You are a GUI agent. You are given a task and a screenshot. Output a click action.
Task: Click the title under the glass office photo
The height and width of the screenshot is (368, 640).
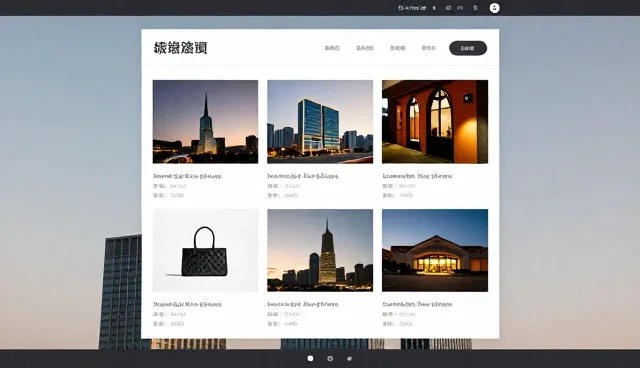point(302,176)
